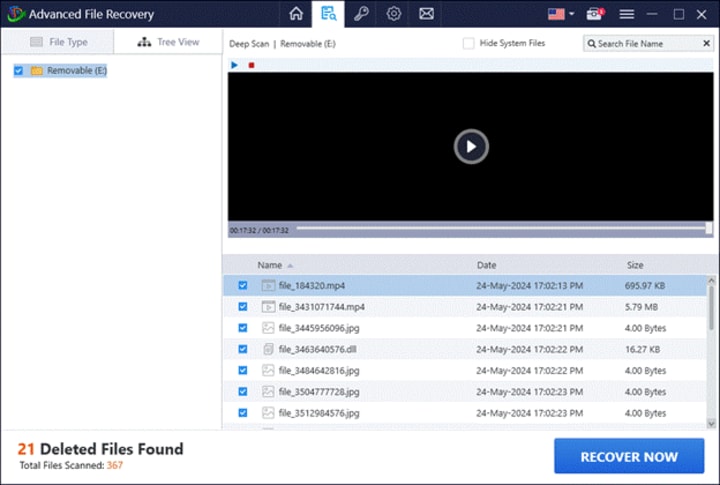
Task: Click the 695.97 KB size value
Action: coord(645,286)
